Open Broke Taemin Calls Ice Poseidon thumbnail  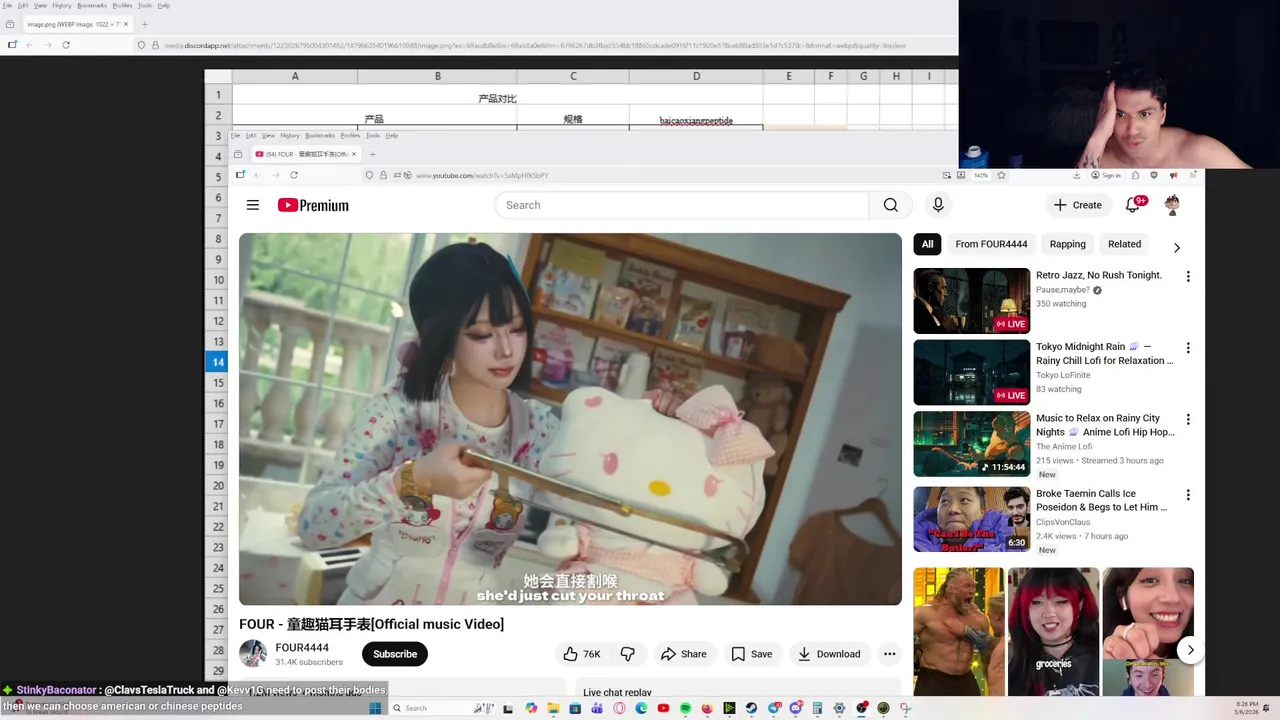(x=971, y=520)
